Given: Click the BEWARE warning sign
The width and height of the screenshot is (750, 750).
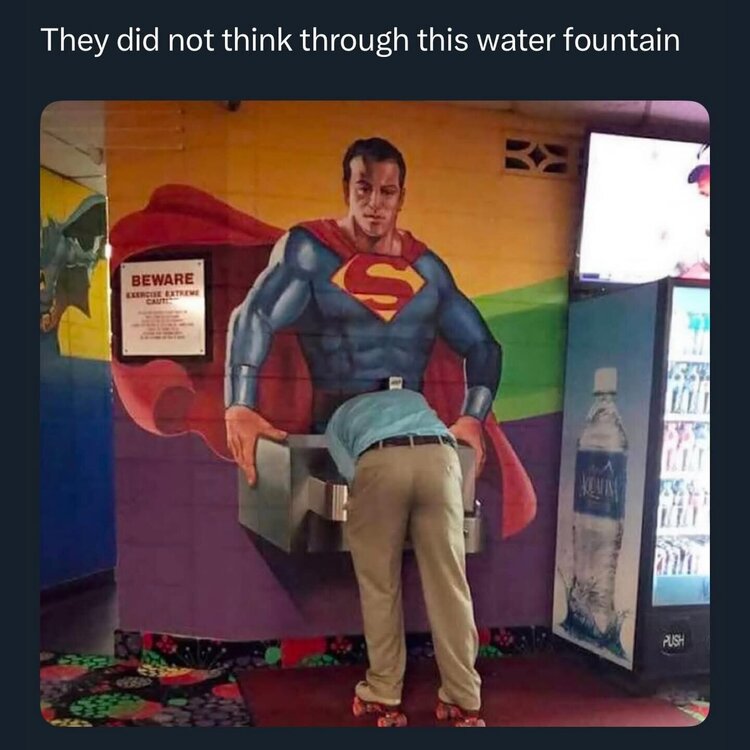Looking at the screenshot, I should (164, 308).
